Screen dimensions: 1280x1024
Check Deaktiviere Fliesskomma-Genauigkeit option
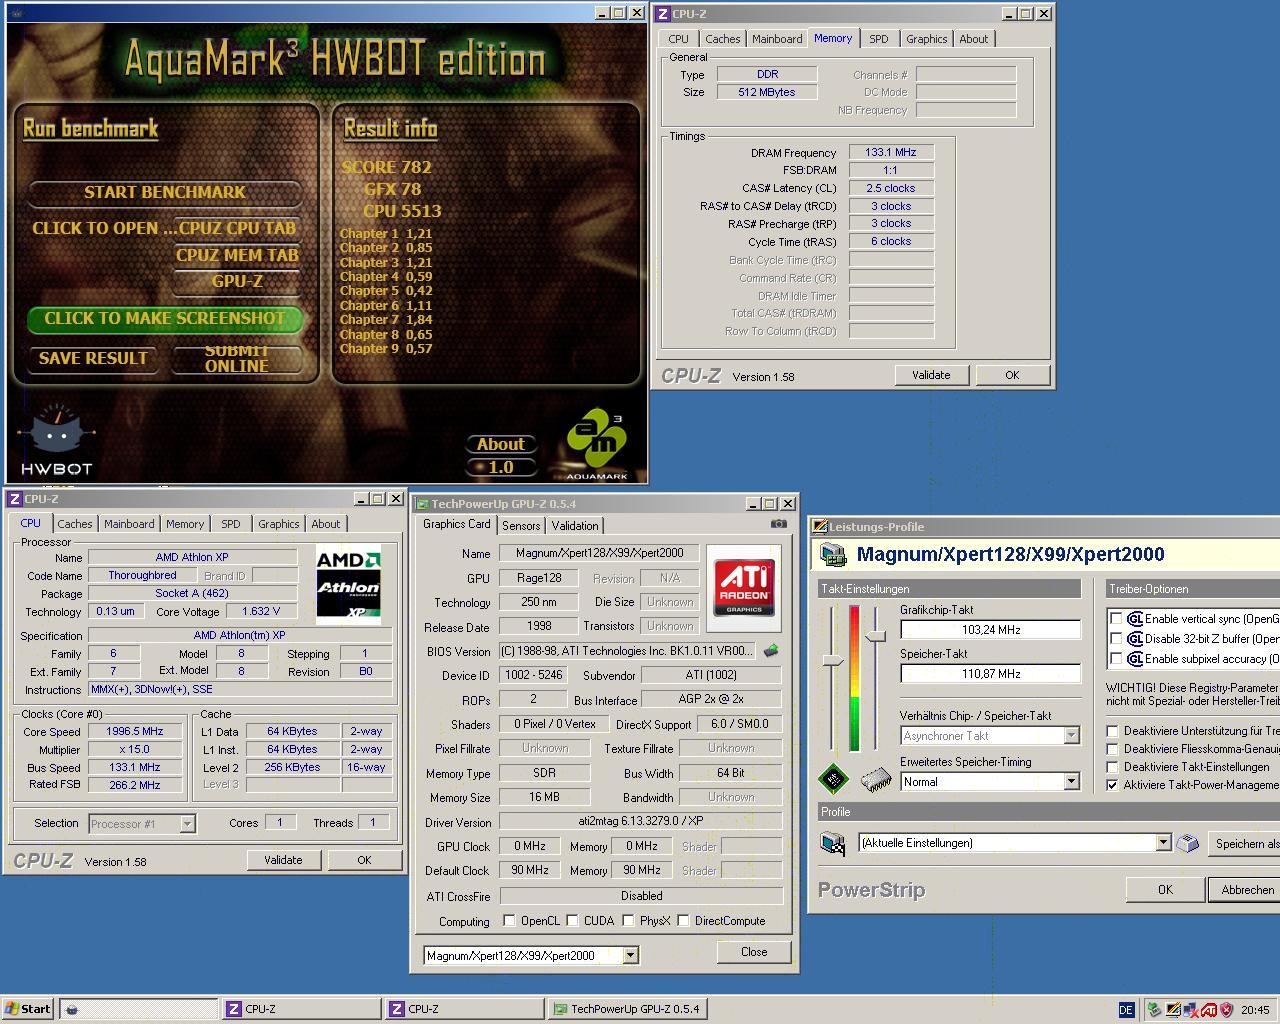pyautogui.click(x=1113, y=749)
